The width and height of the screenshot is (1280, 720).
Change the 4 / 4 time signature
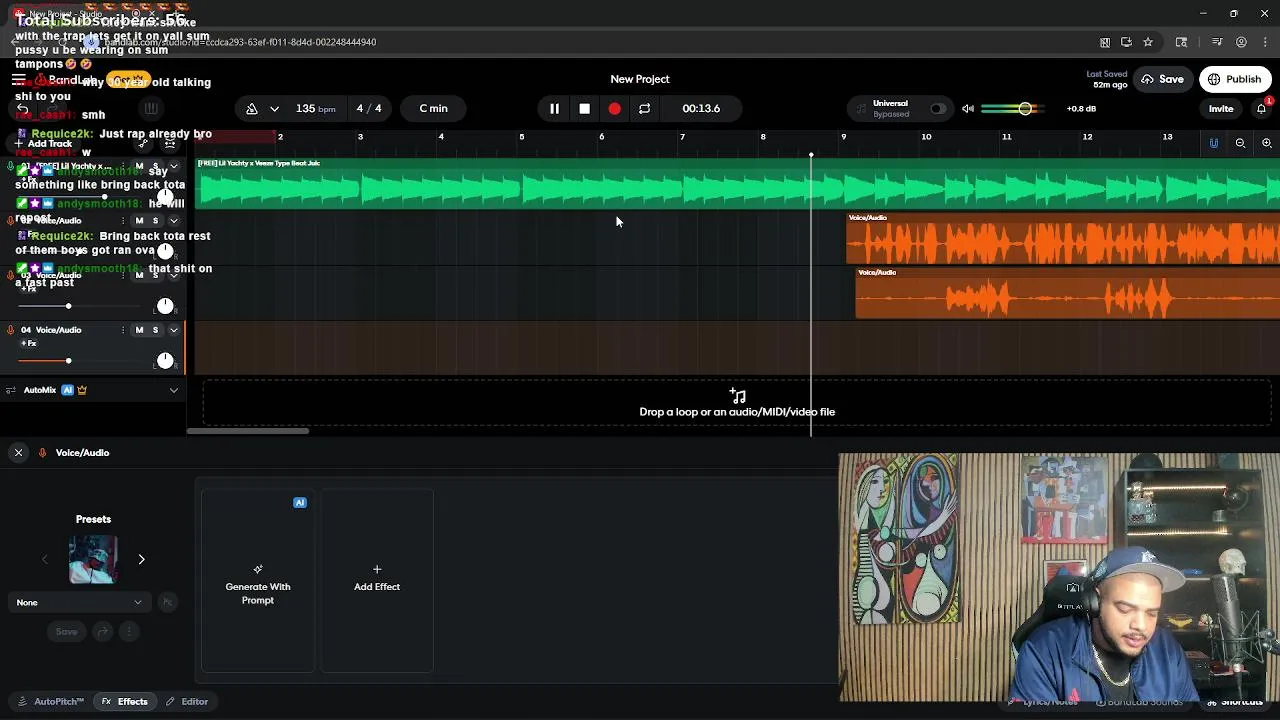(369, 108)
